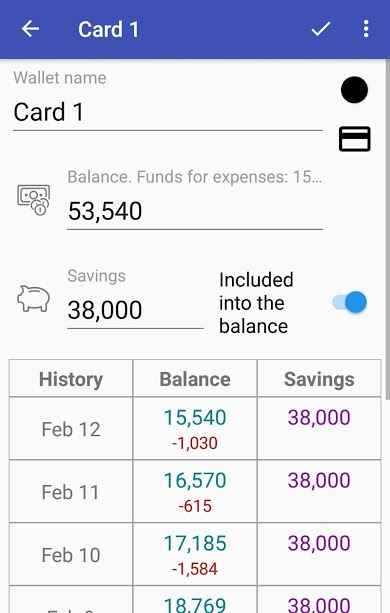Image resolution: width=390 pixels, height=613 pixels.
Task: Toggle Included into the balance switch
Action: (x=350, y=302)
